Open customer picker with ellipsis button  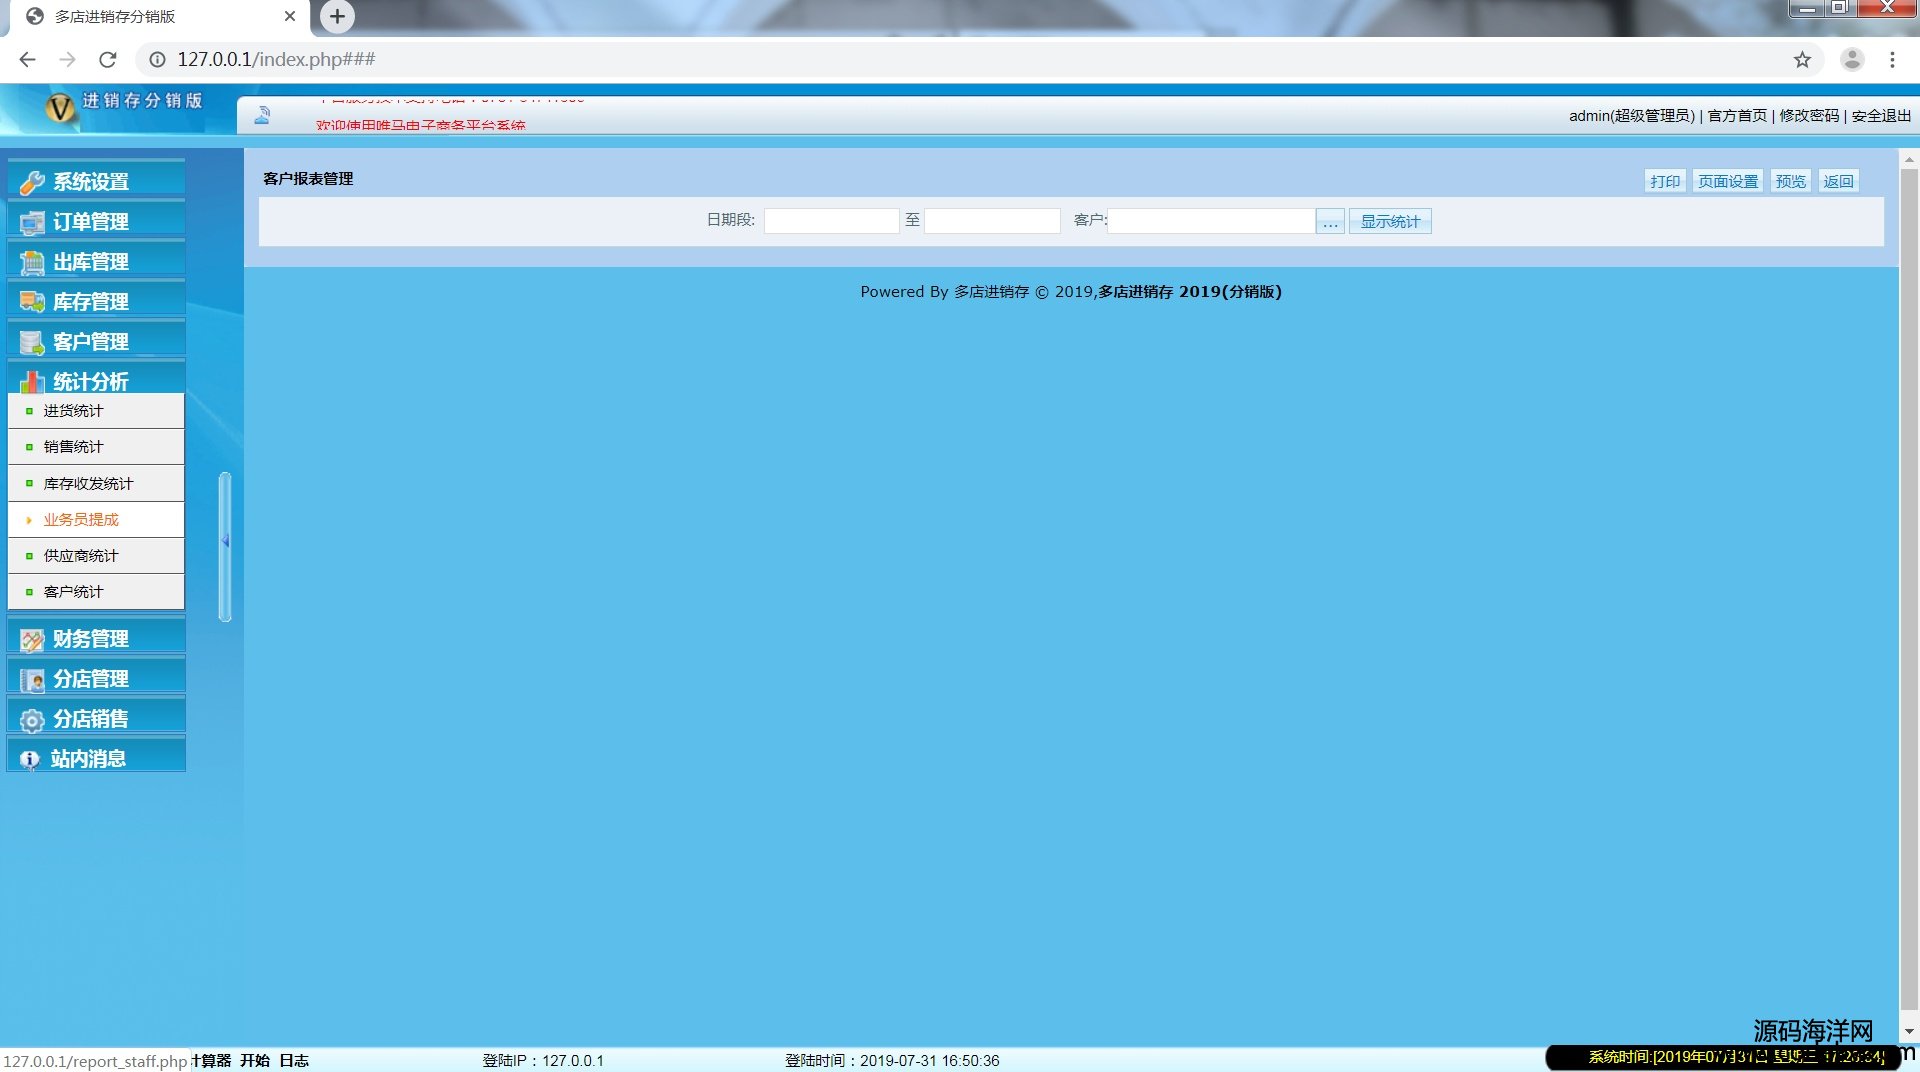1329,222
